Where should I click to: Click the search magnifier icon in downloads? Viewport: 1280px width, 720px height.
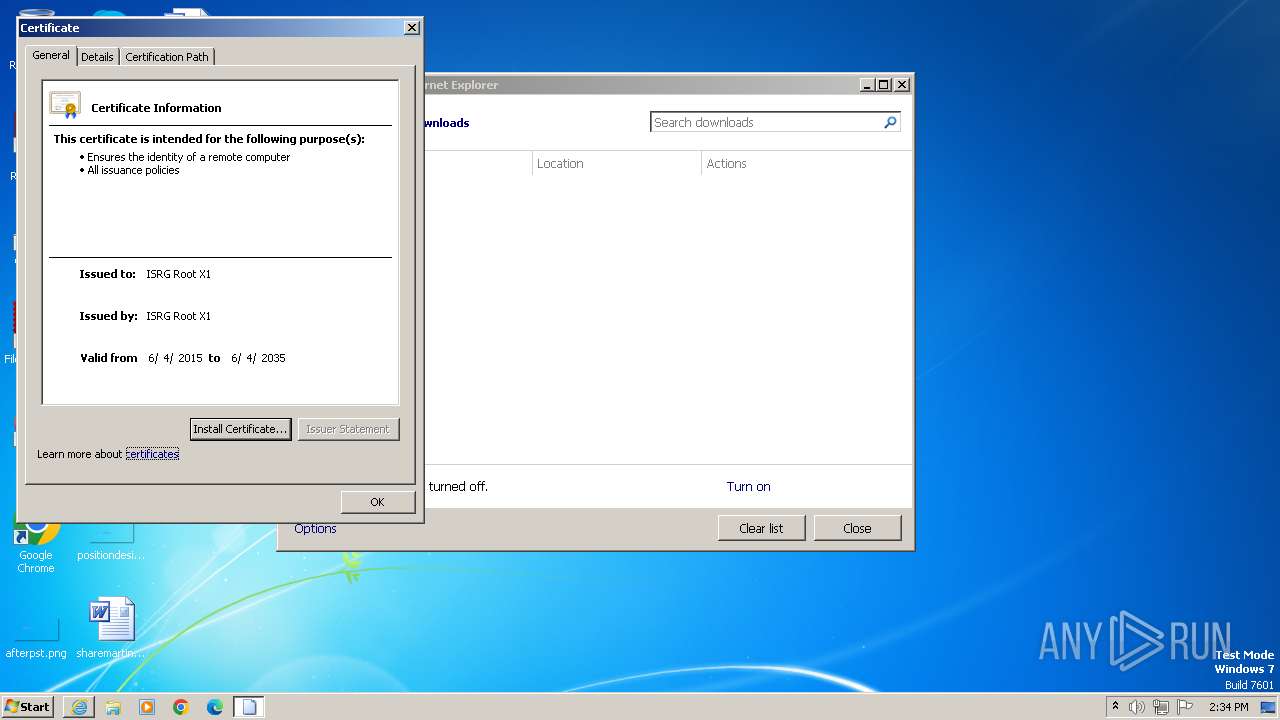pyautogui.click(x=890, y=122)
